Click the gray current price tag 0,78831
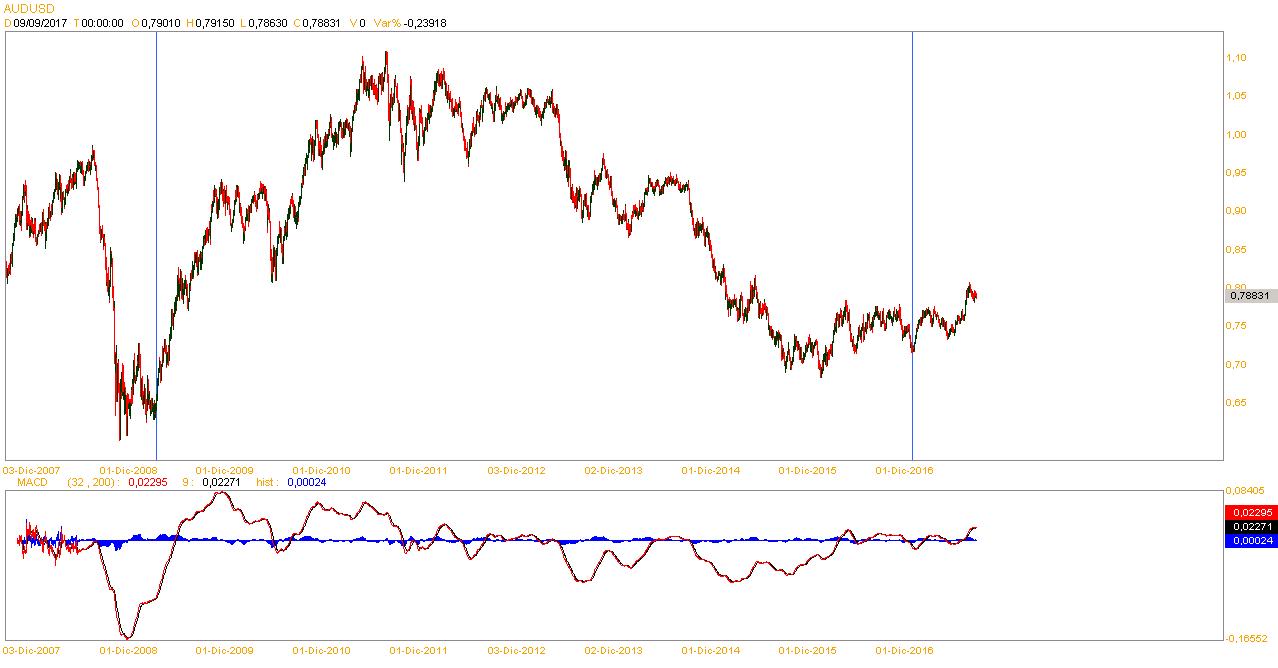The width and height of the screenshot is (1278, 668). (1250, 295)
